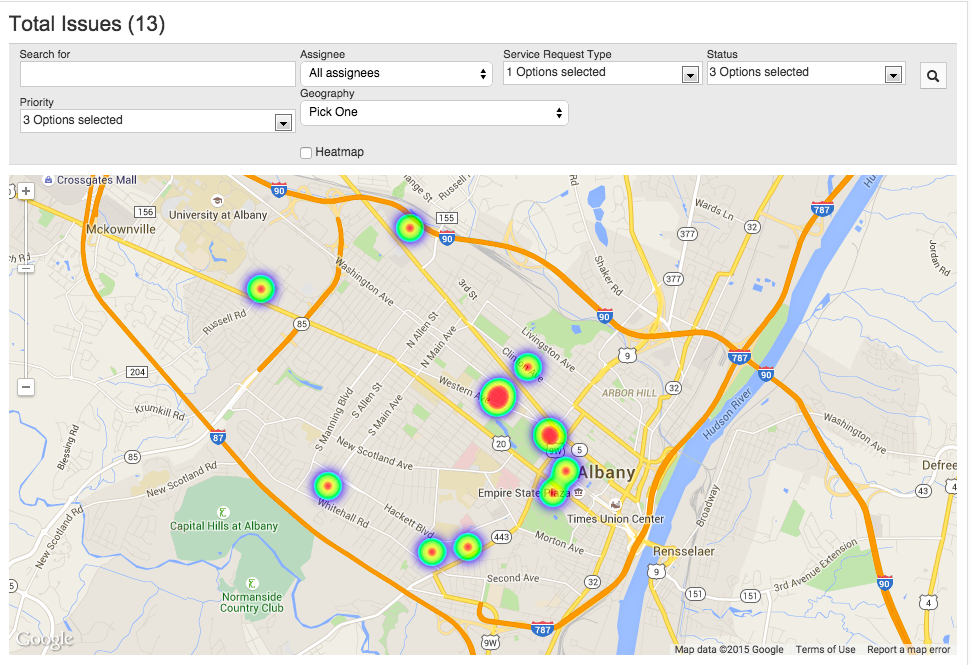Click the Capital Hills at Albany golf icon

point(223,512)
